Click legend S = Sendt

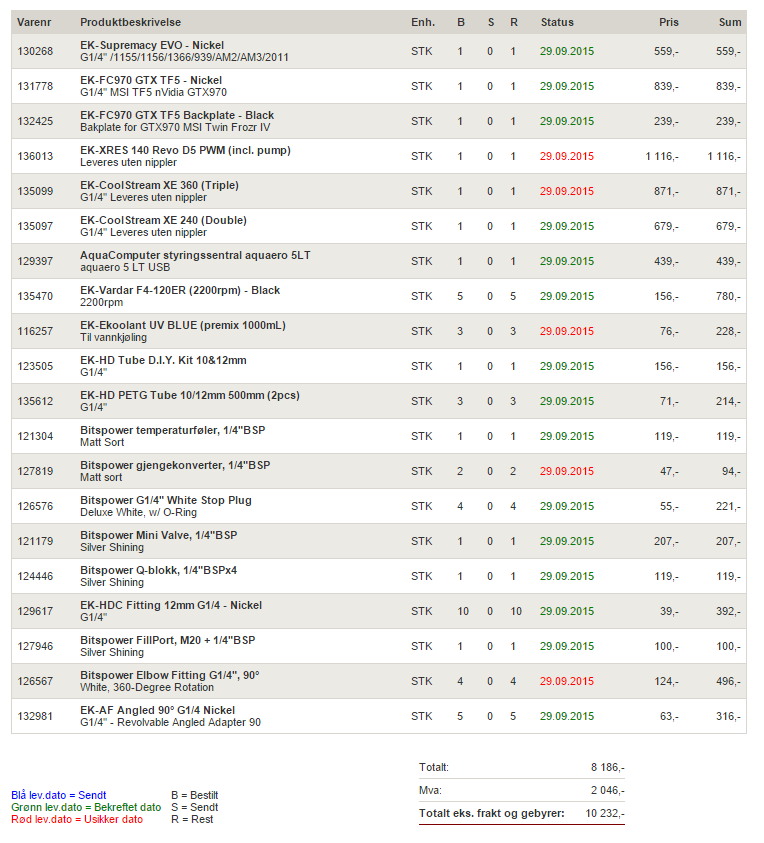pyautogui.click(x=195, y=807)
